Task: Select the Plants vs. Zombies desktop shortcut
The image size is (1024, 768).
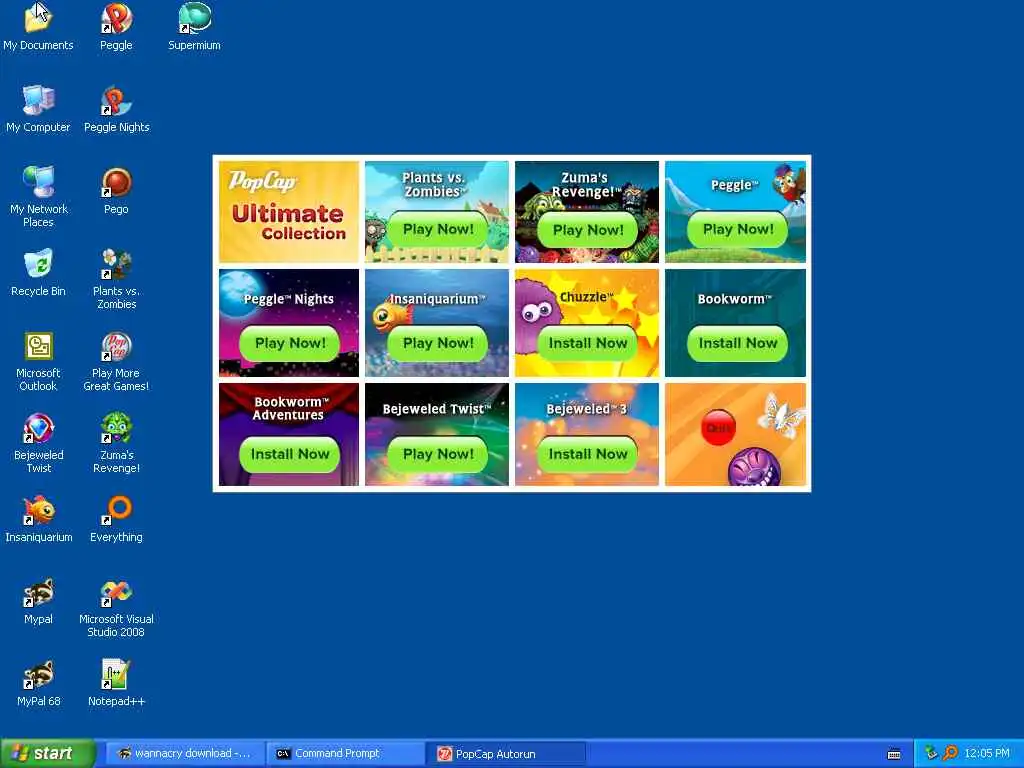Action: click(116, 279)
